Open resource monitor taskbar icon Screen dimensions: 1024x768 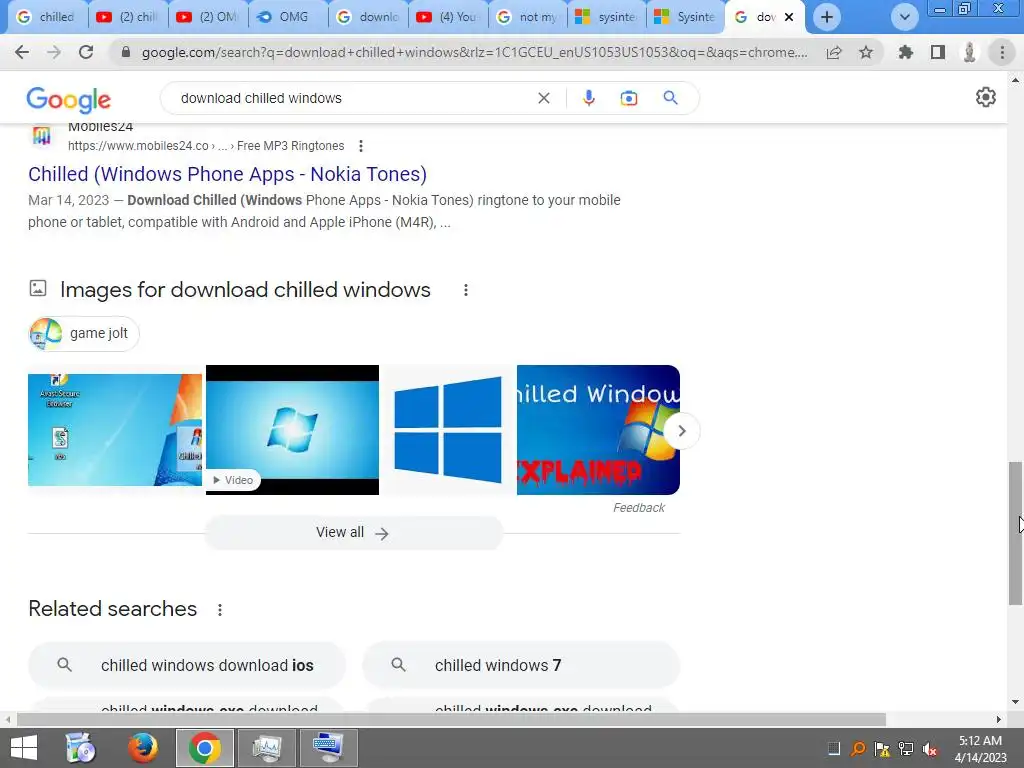pyautogui.click(x=266, y=748)
